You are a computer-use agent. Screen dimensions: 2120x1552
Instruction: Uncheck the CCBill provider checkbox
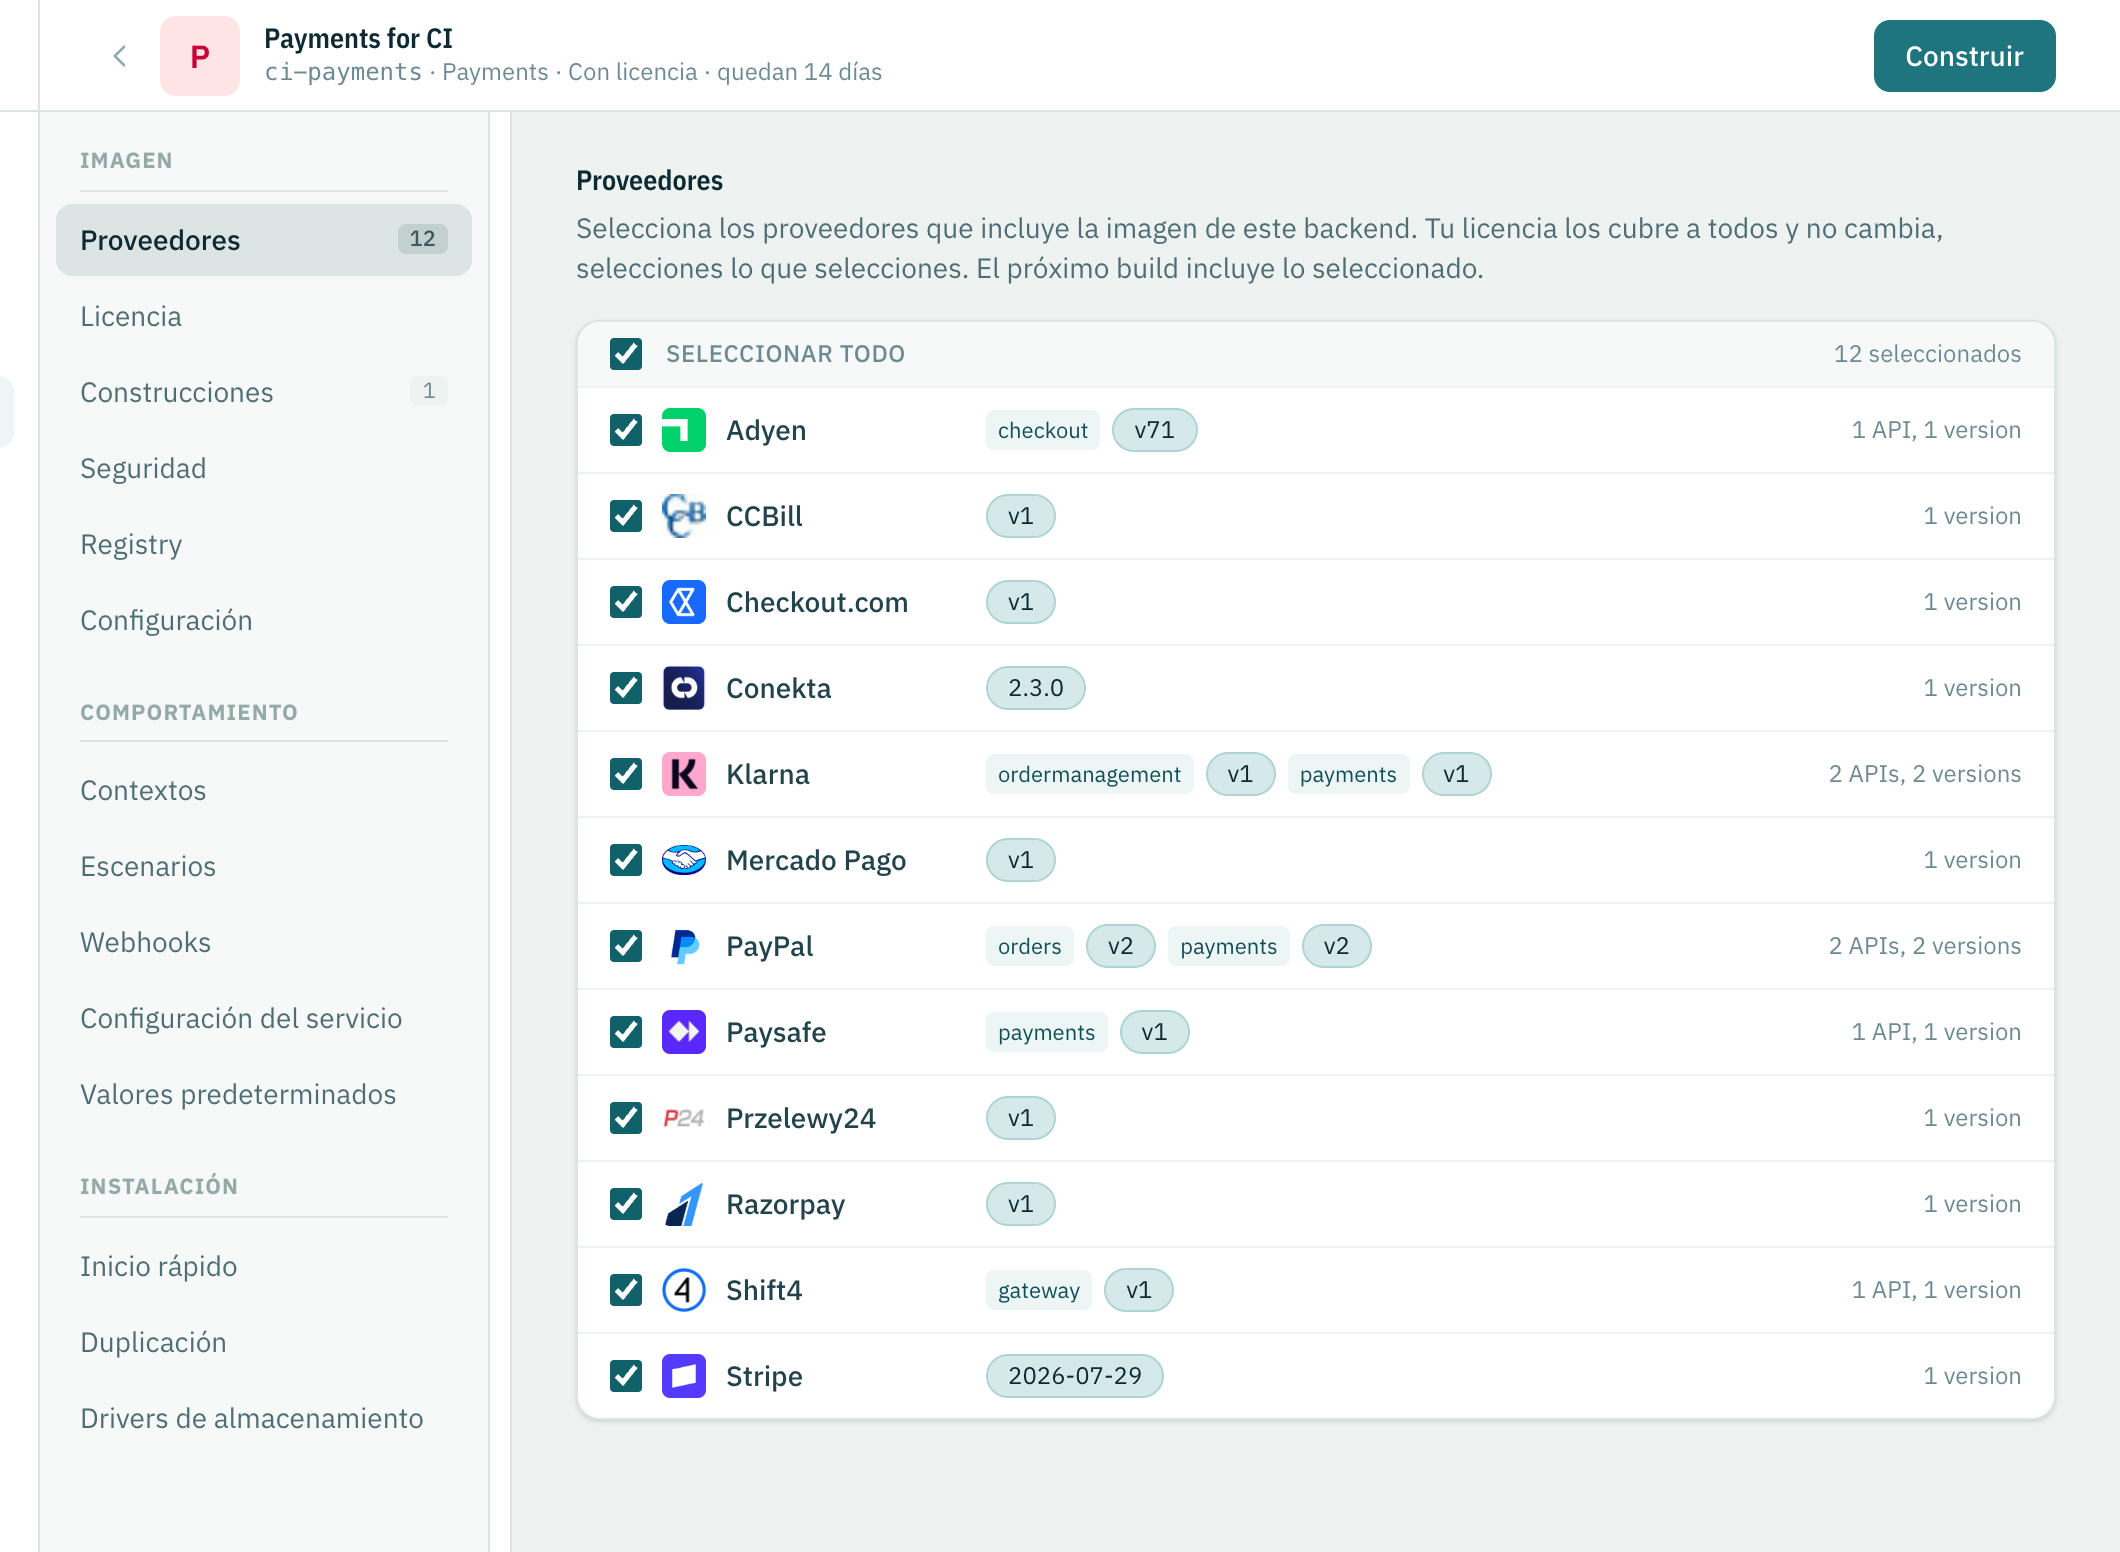point(626,516)
